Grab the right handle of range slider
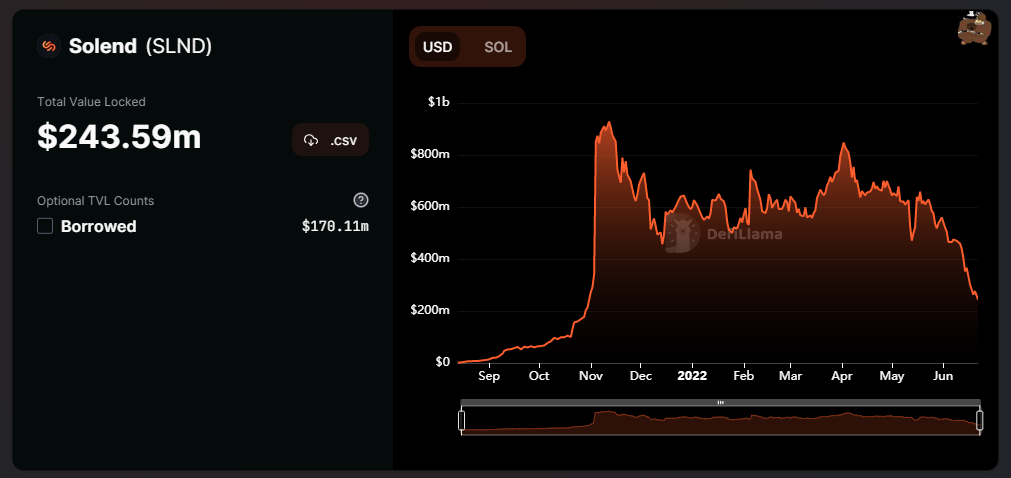Image resolution: width=1011 pixels, height=478 pixels. click(x=979, y=421)
